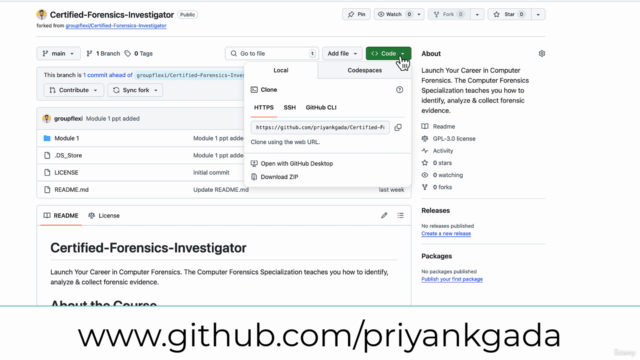Pin this repository with the Pin button
The height and width of the screenshot is (360, 640).
click(x=356, y=14)
